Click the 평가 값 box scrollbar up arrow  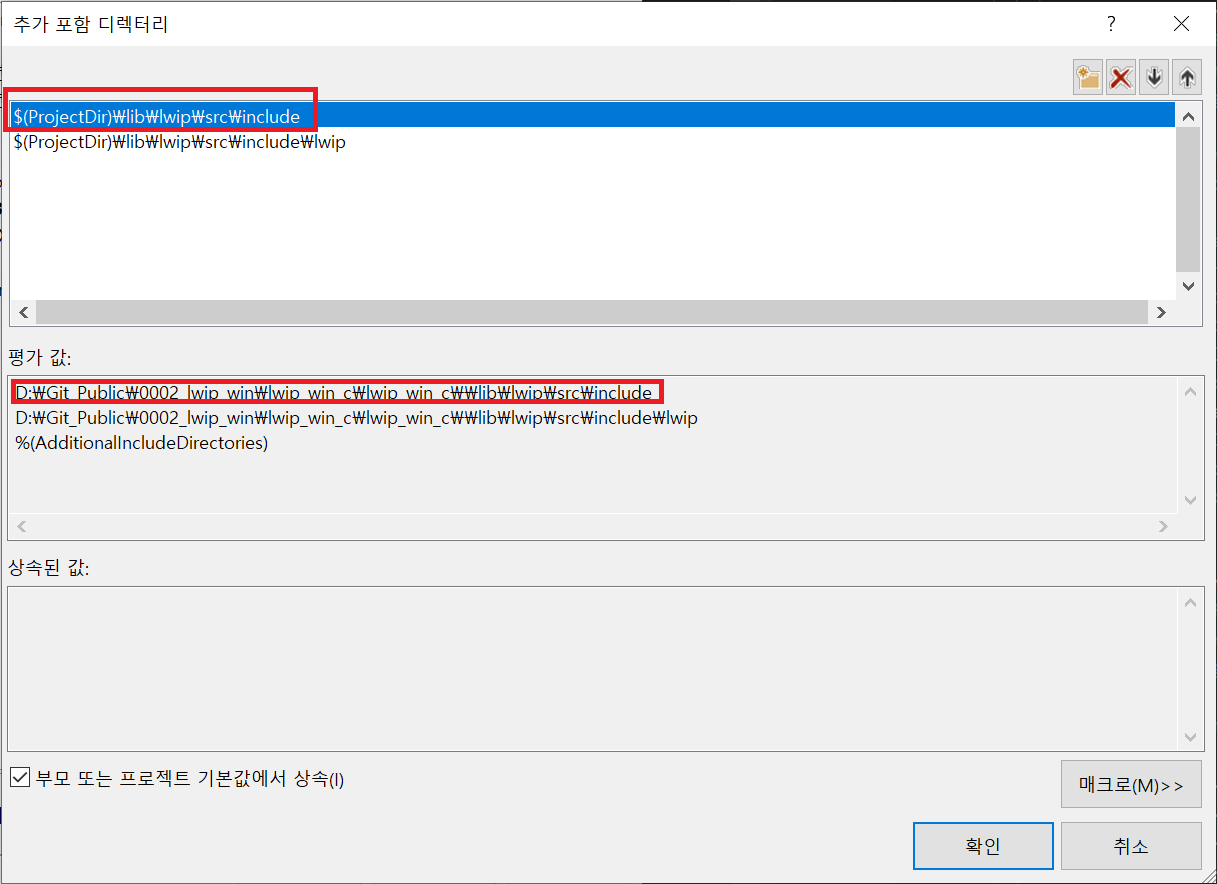tap(1190, 393)
